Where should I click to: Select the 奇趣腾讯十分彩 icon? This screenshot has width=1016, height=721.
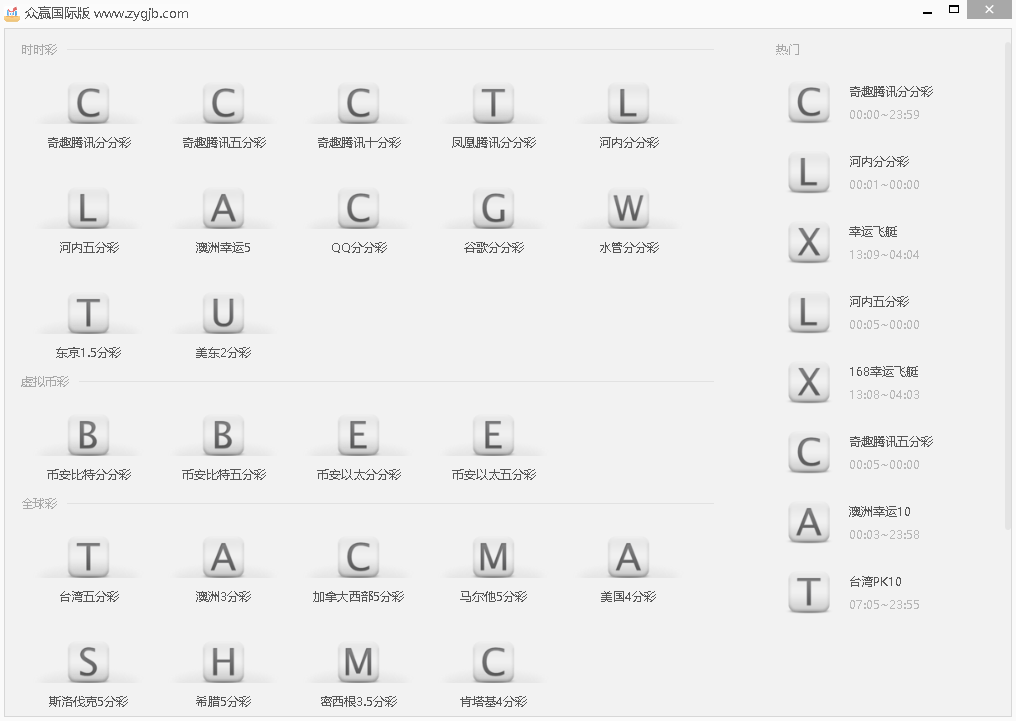click(x=358, y=104)
